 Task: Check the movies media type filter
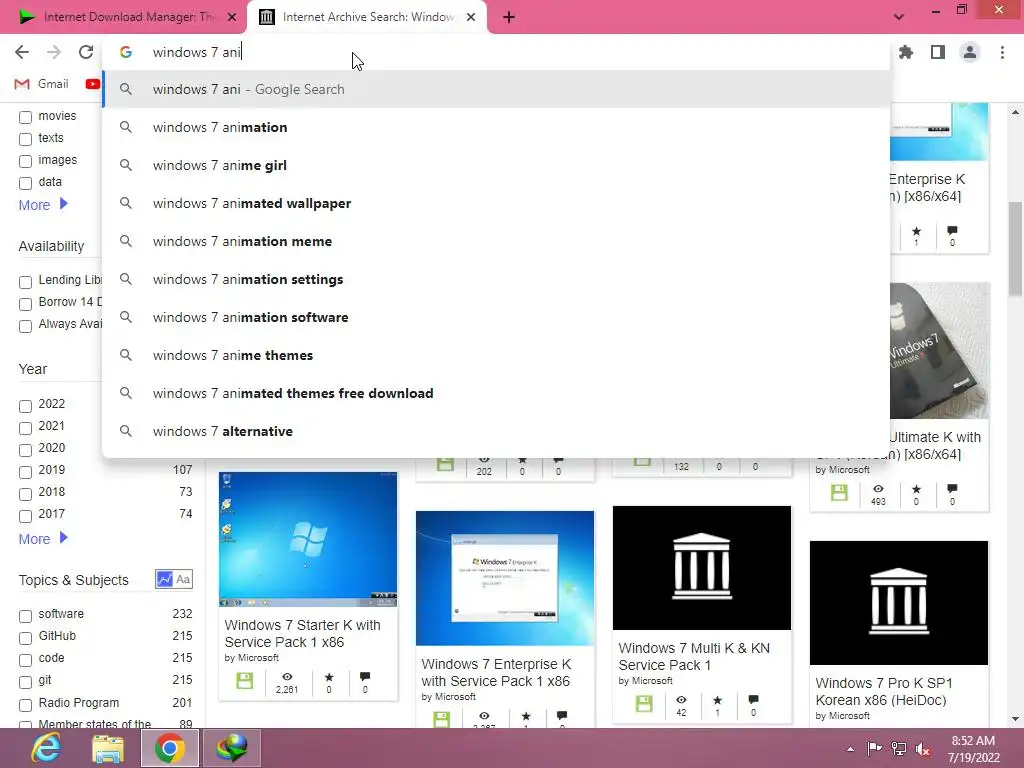click(25, 117)
